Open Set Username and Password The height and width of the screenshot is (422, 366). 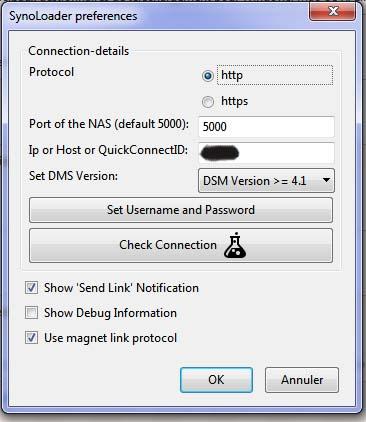(x=181, y=210)
